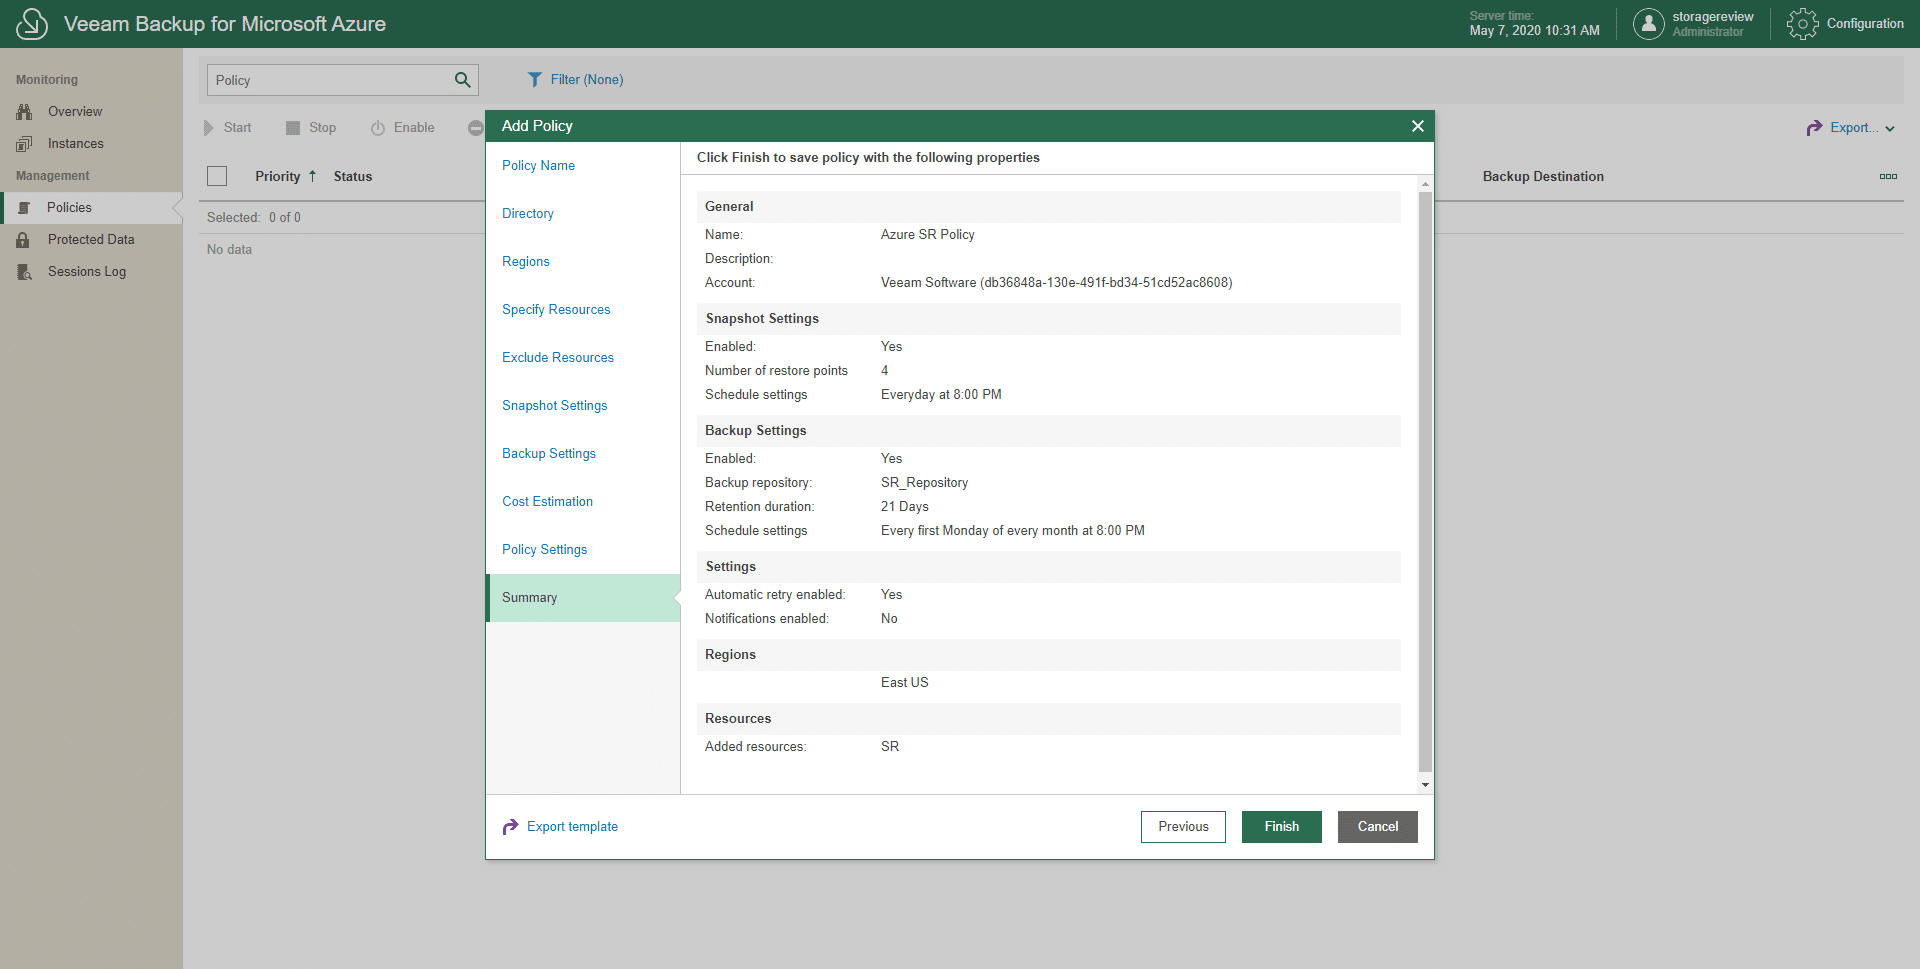Screen dimensions: 1920x969
Task: Click the Veeam logo icon in header
Action: pyautogui.click(x=32, y=24)
